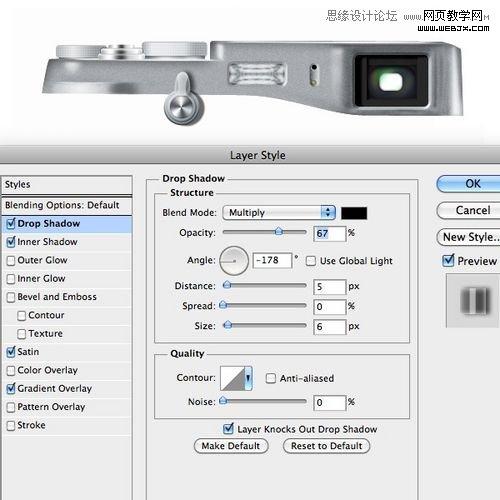Enable Color Overlay checkbox
This screenshot has width=500, height=500.
tap(11, 370)
